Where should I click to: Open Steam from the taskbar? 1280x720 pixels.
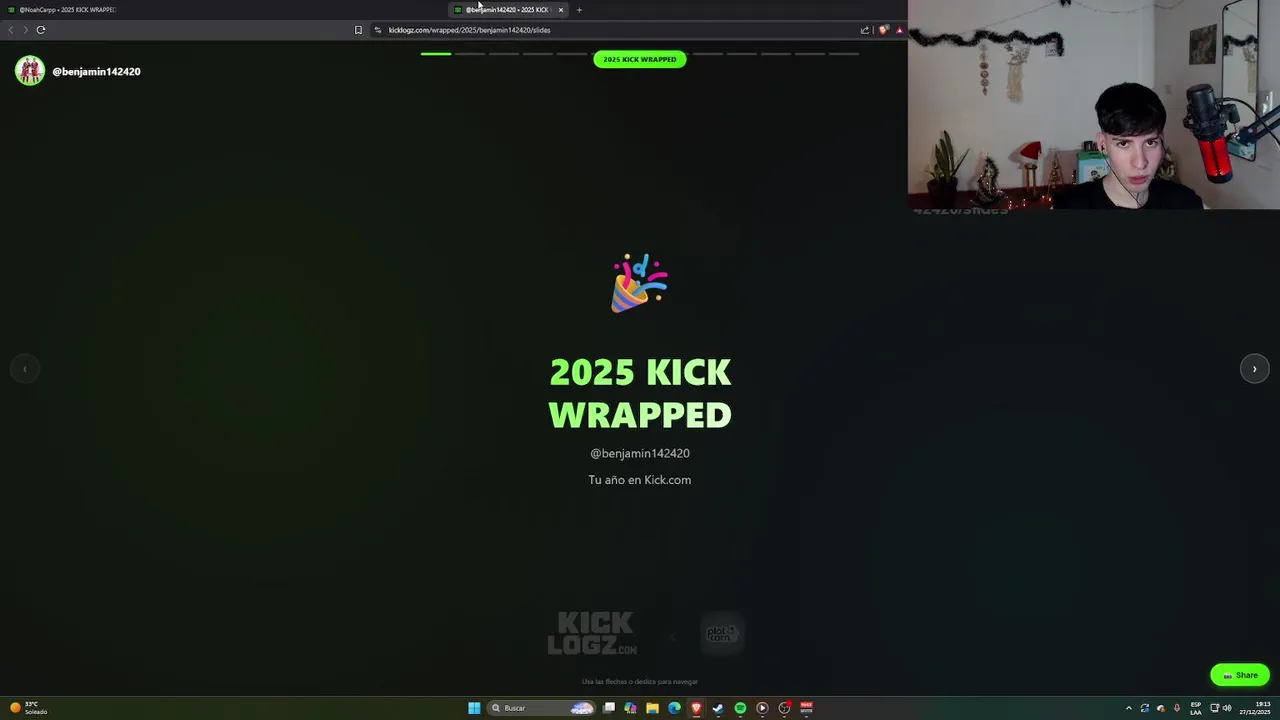(718, 708)
